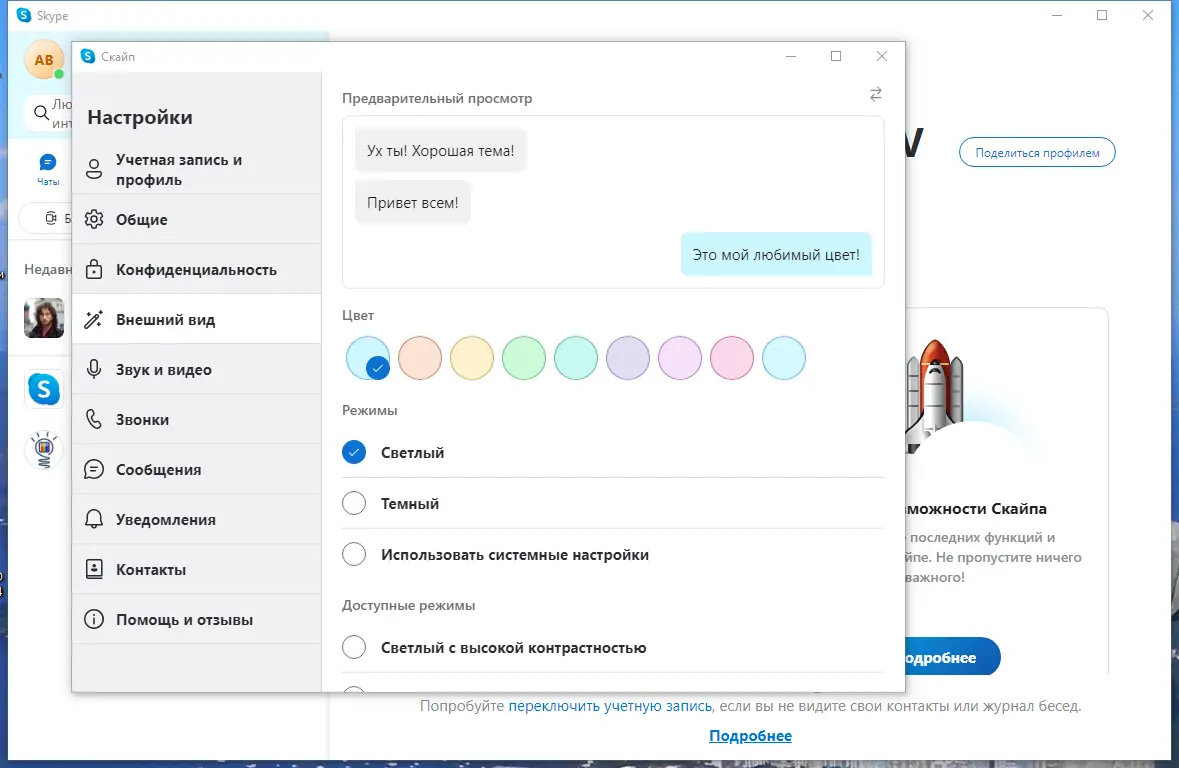This screenshot has height=768, width=1179.
Task: Open Сообщения settings section
Action: (x=197, y=469)
